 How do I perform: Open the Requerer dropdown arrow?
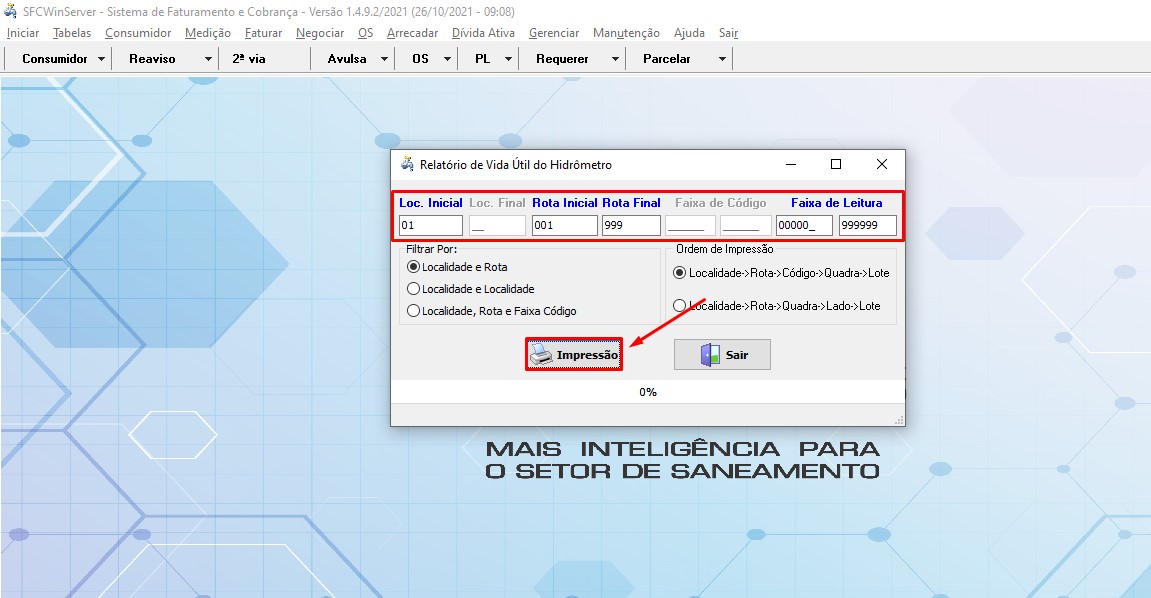pyautogui.click(x=615, y=59)
